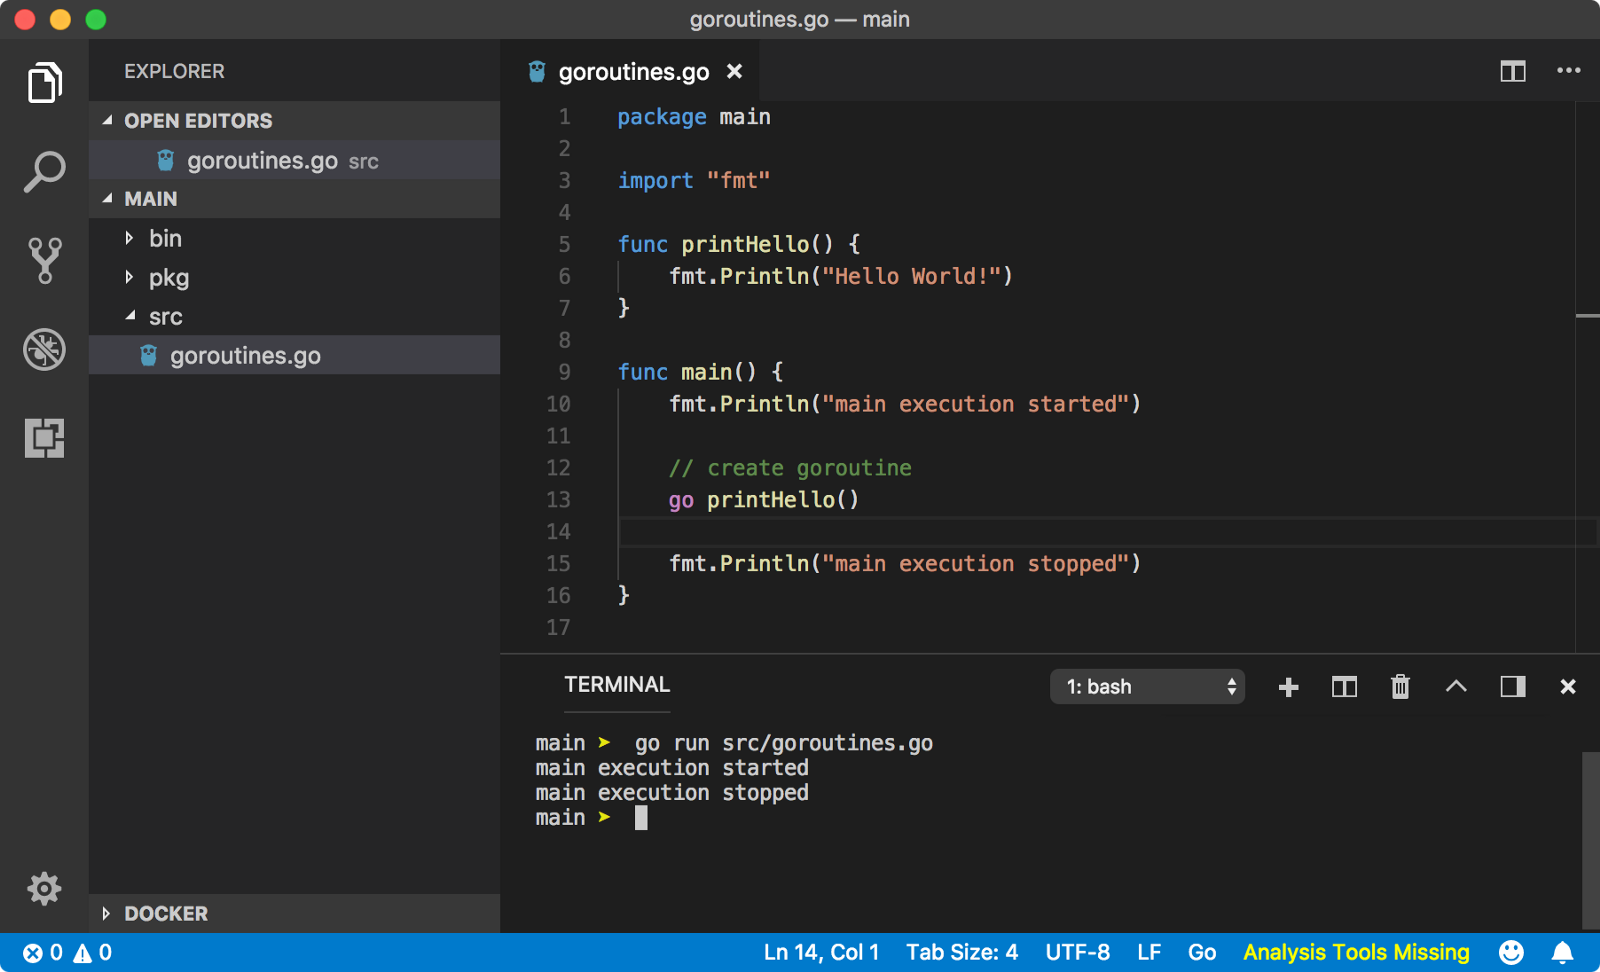
Task: Click the gopher icon on the editor tab
Action: 537,71
